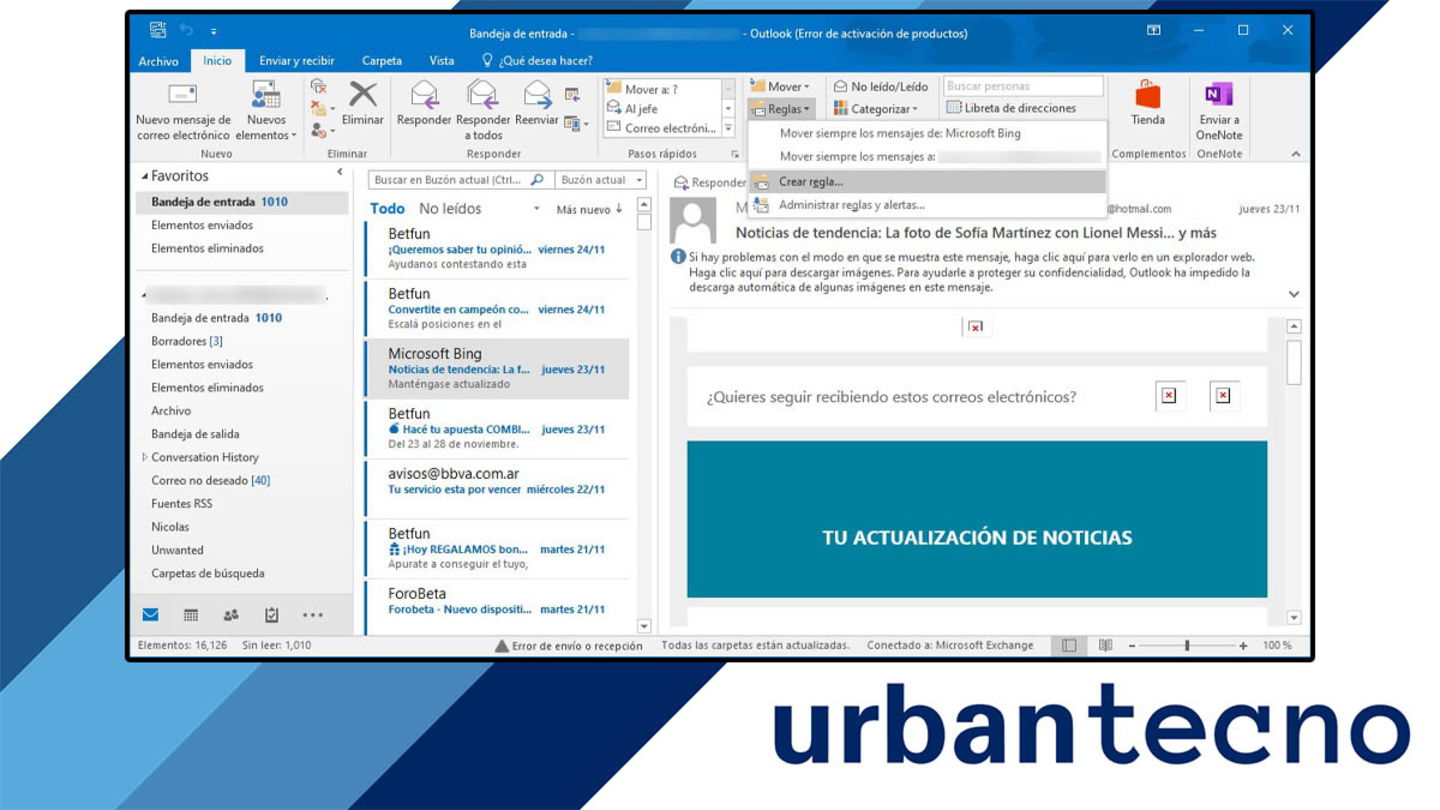This screenshot has width=1440, height=810.
Task: Open the Nicolas folder
Action: pos(170,526)
